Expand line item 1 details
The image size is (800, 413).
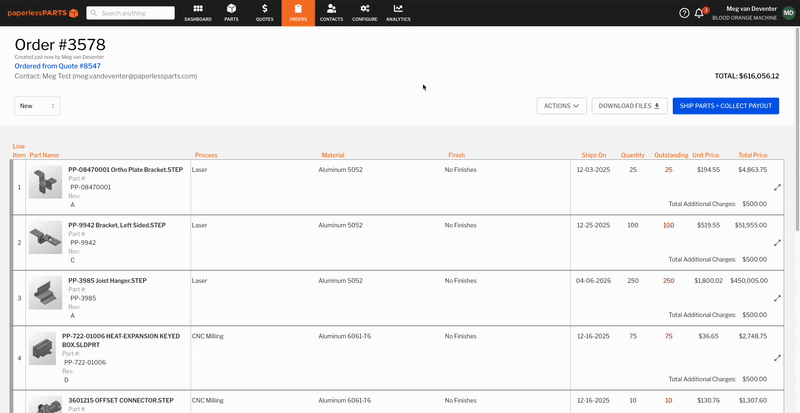[x=777, y=187]
